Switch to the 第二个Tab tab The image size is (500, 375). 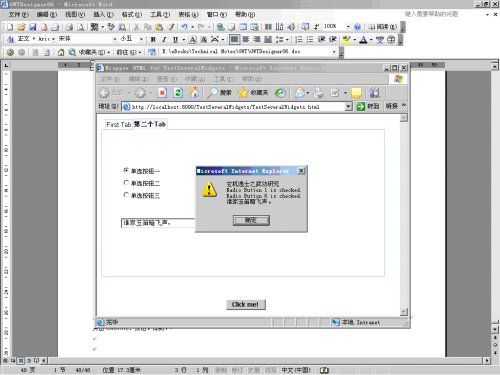click(x=150, y=124)
